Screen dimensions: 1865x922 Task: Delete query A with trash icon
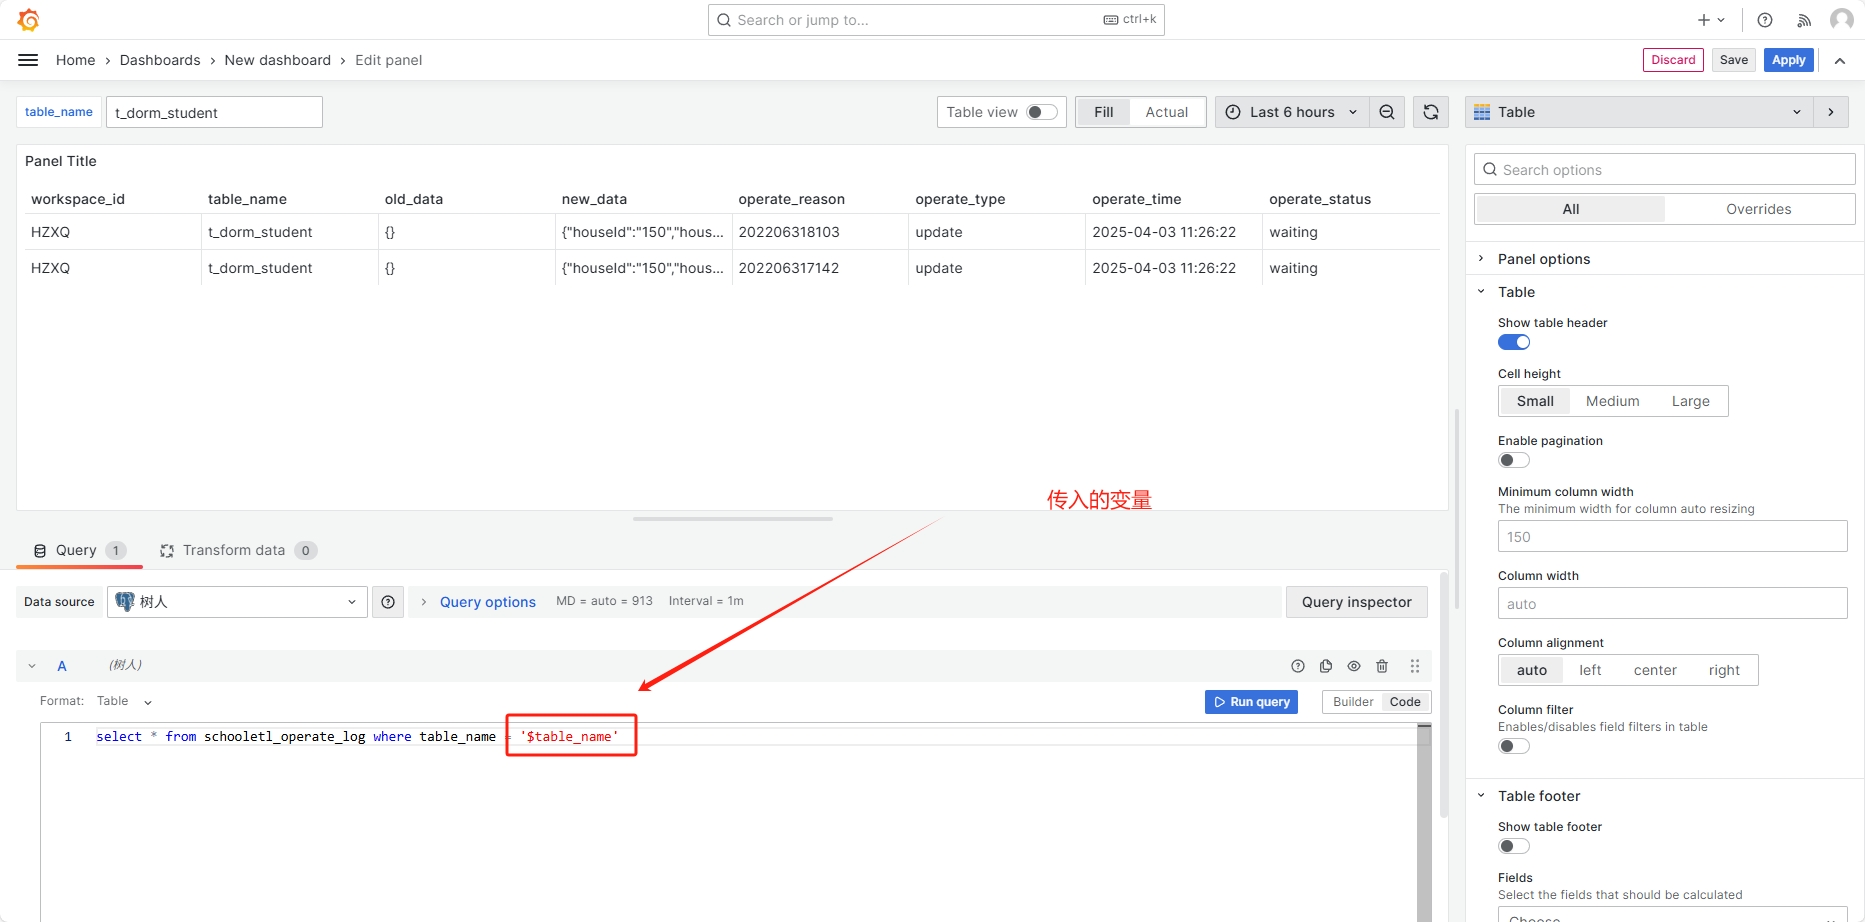pyautogui.click(x=1382, y=666)
